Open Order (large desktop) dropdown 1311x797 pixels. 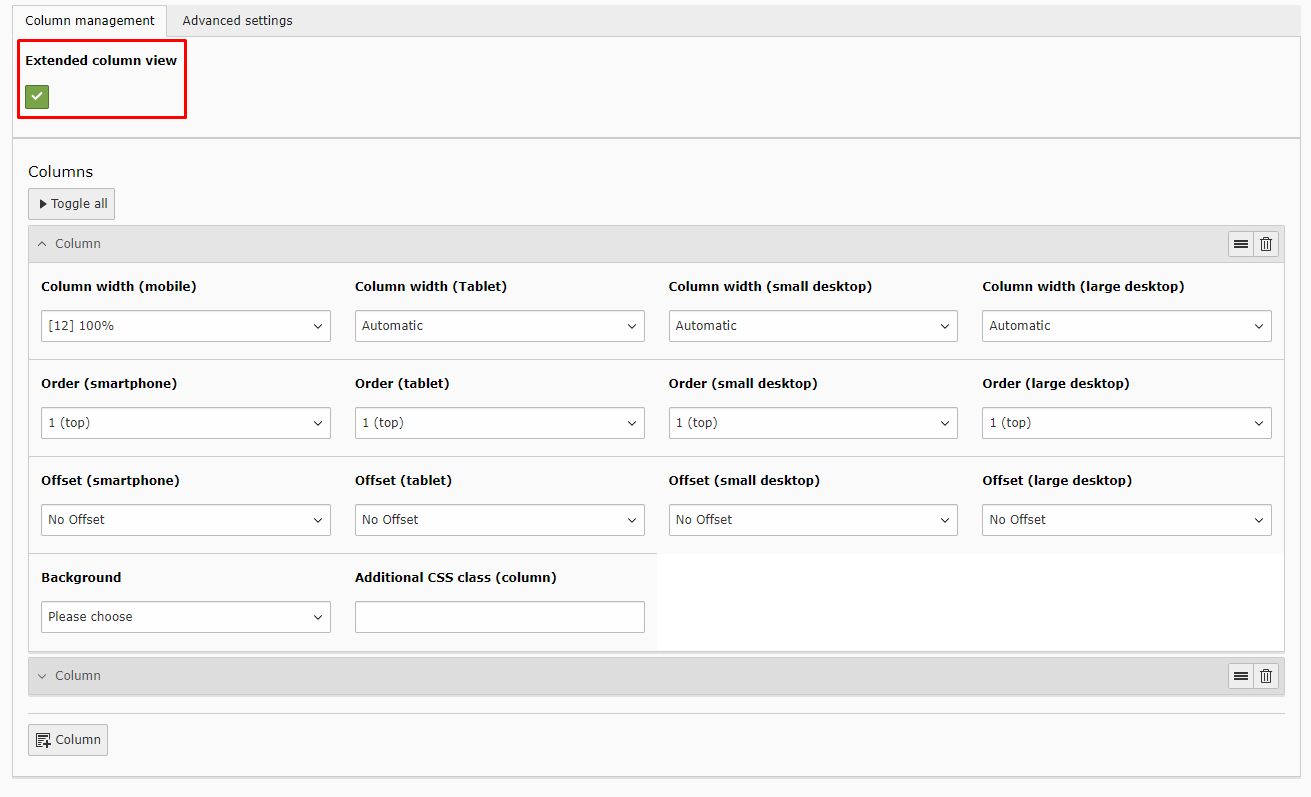1126,423
